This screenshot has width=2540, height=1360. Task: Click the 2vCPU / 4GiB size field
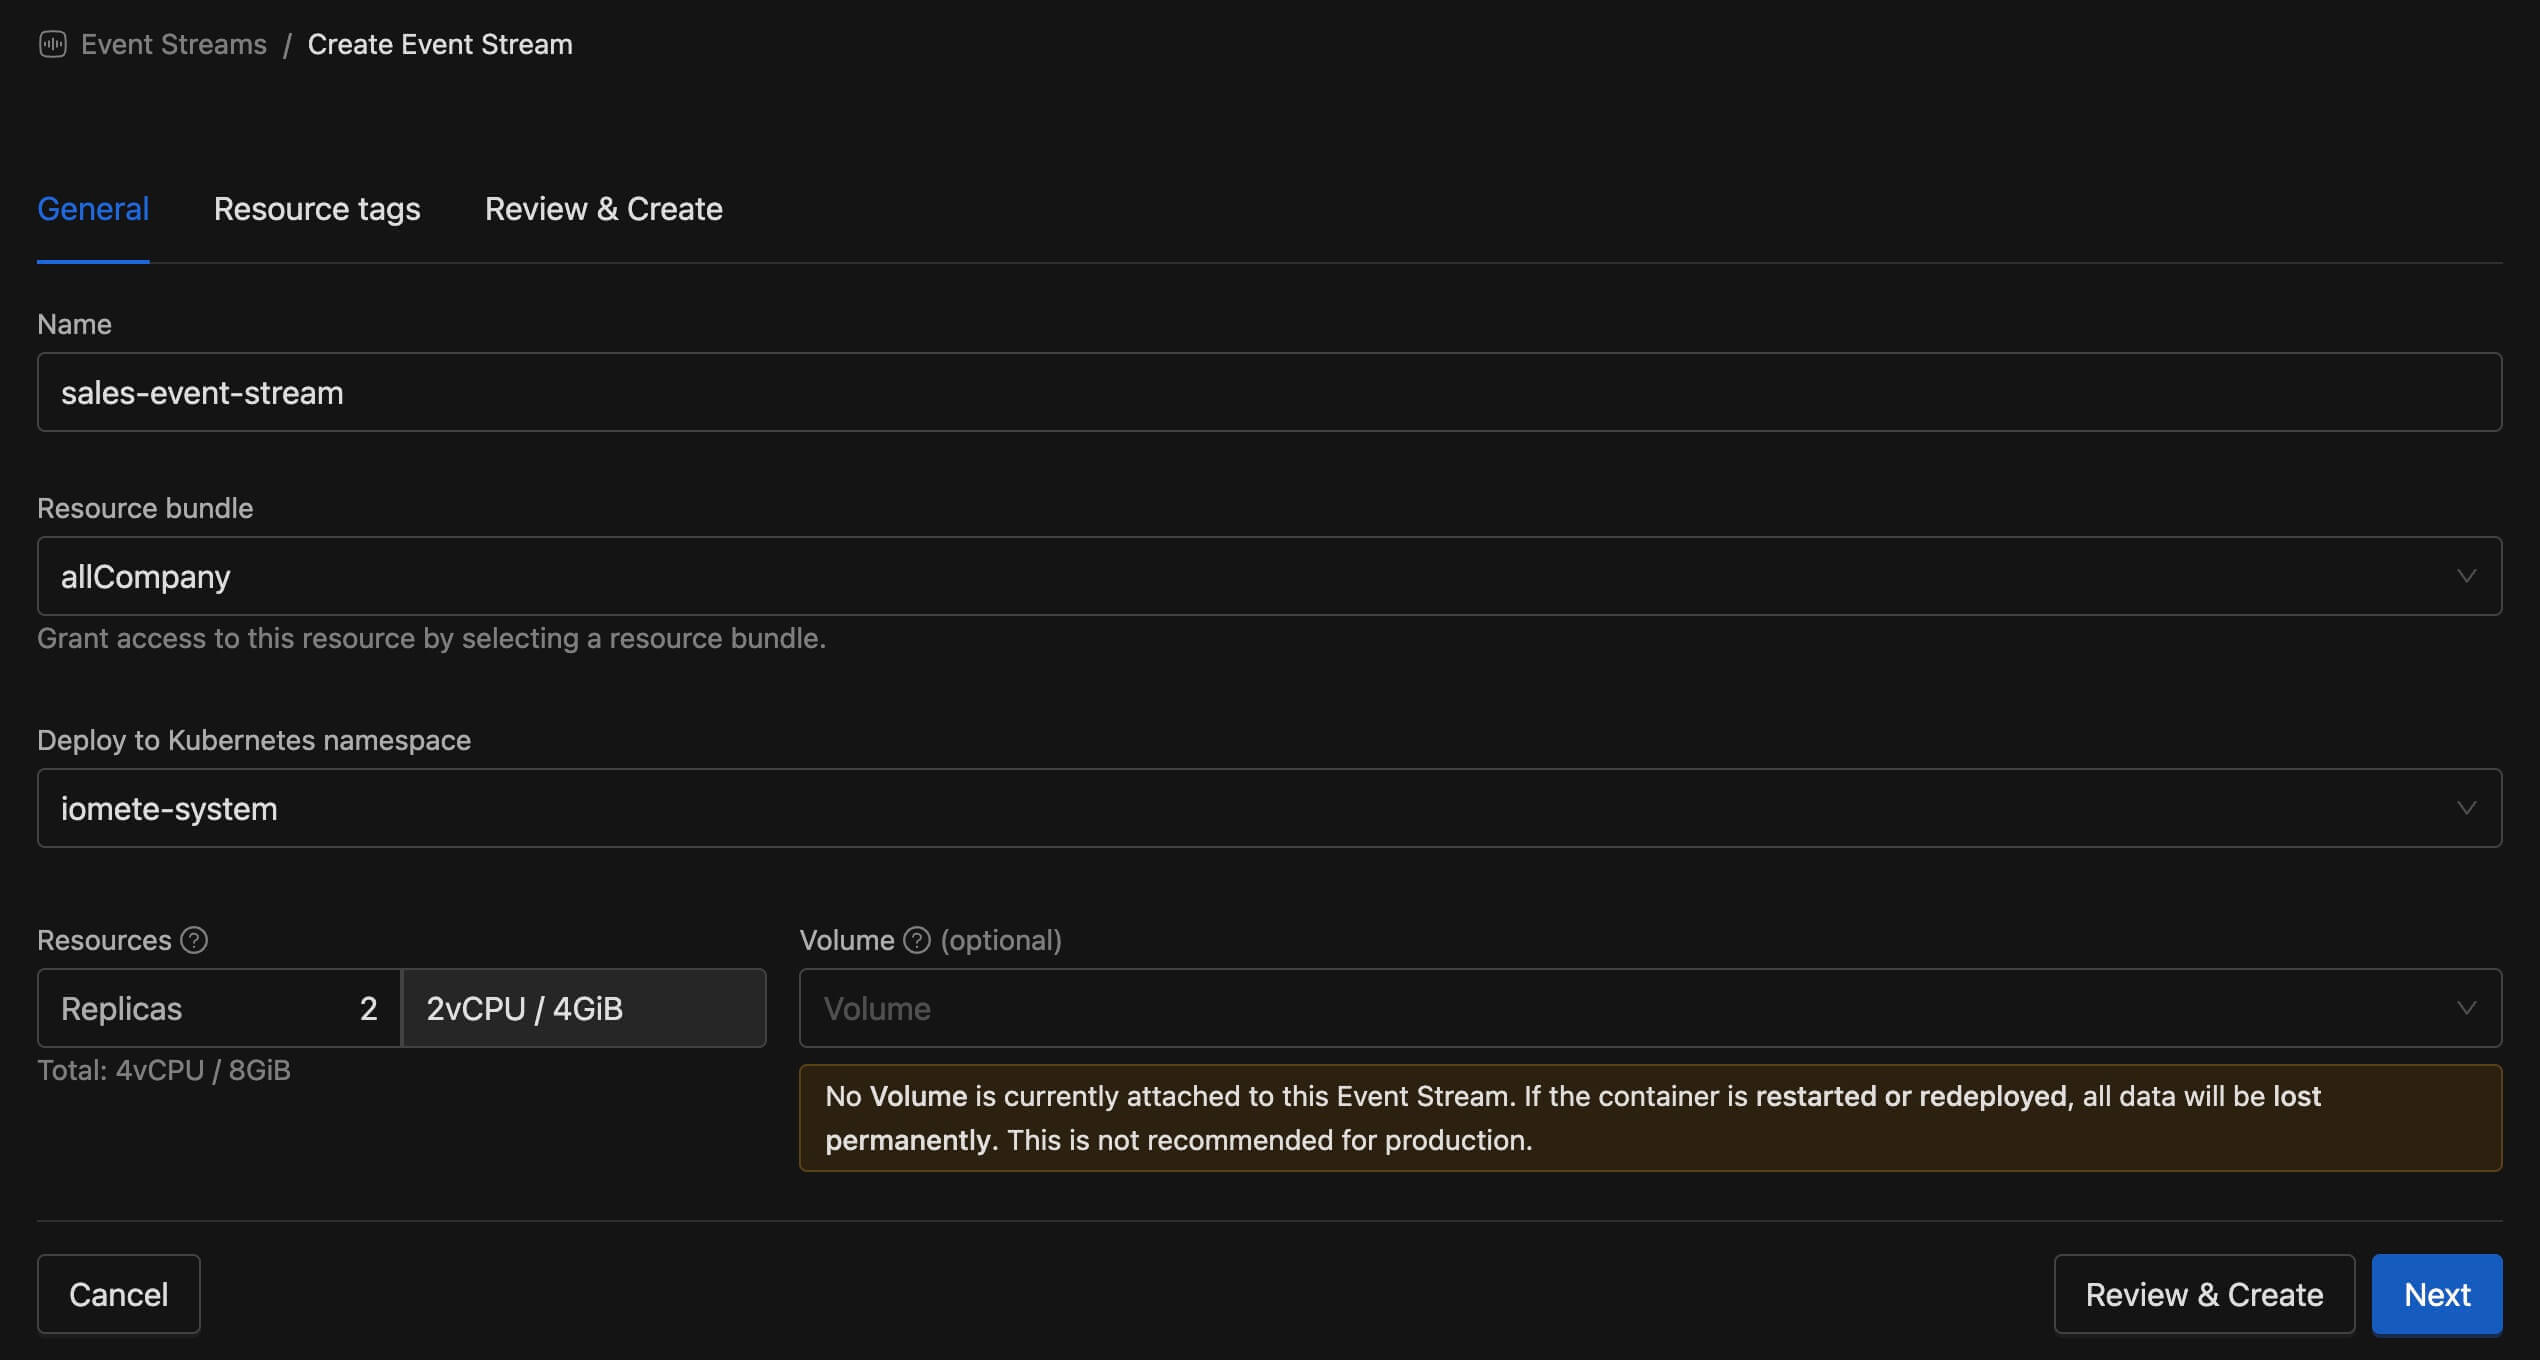click(583, 1008)
